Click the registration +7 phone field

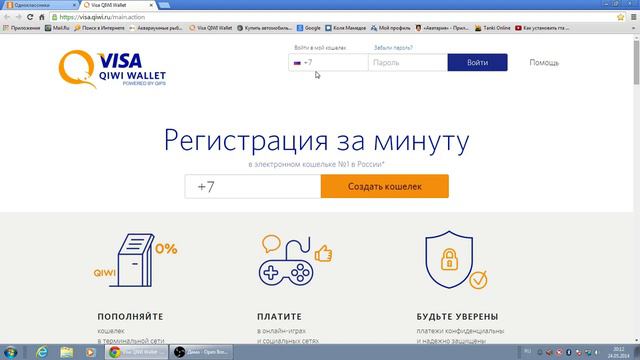coord(253,187)
